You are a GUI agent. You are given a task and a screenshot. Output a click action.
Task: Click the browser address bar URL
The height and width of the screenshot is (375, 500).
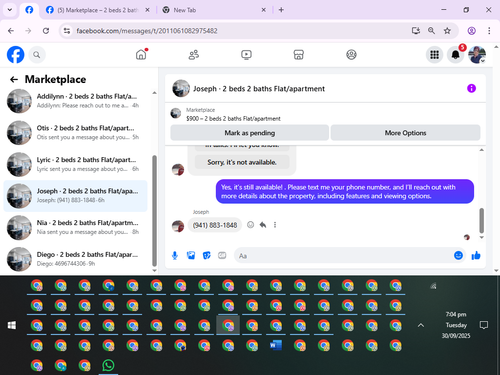147,31
